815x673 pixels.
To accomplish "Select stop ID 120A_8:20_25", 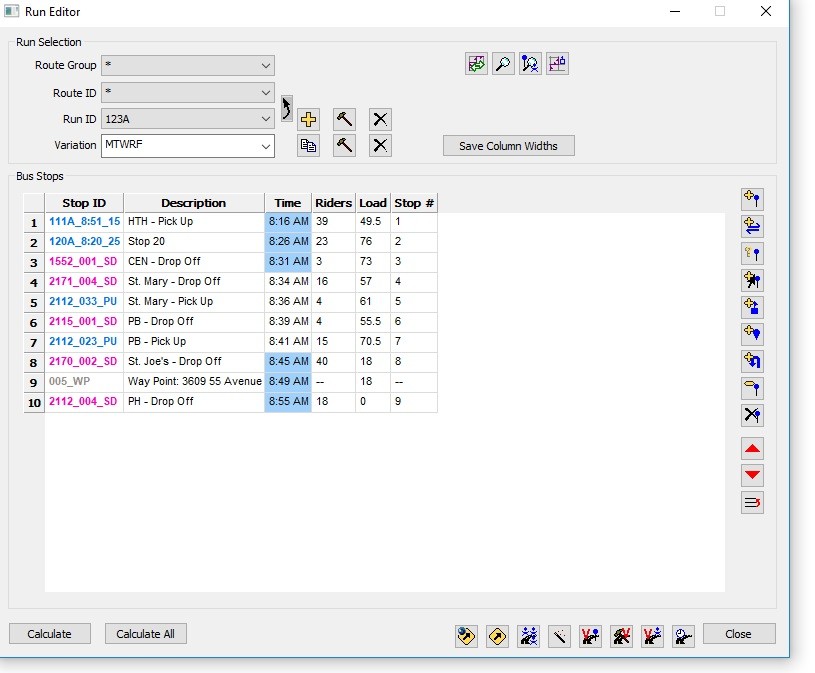I will point(84,242).
